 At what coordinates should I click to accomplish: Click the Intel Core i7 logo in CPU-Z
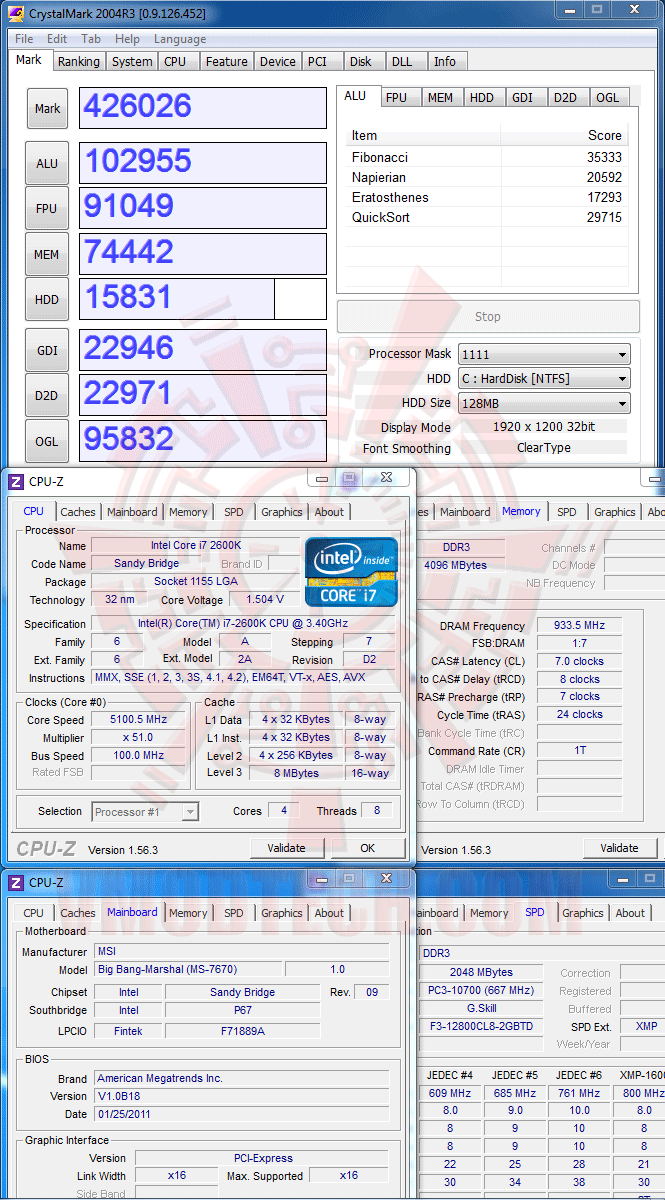pyautogui.click(x=351, y=572)
